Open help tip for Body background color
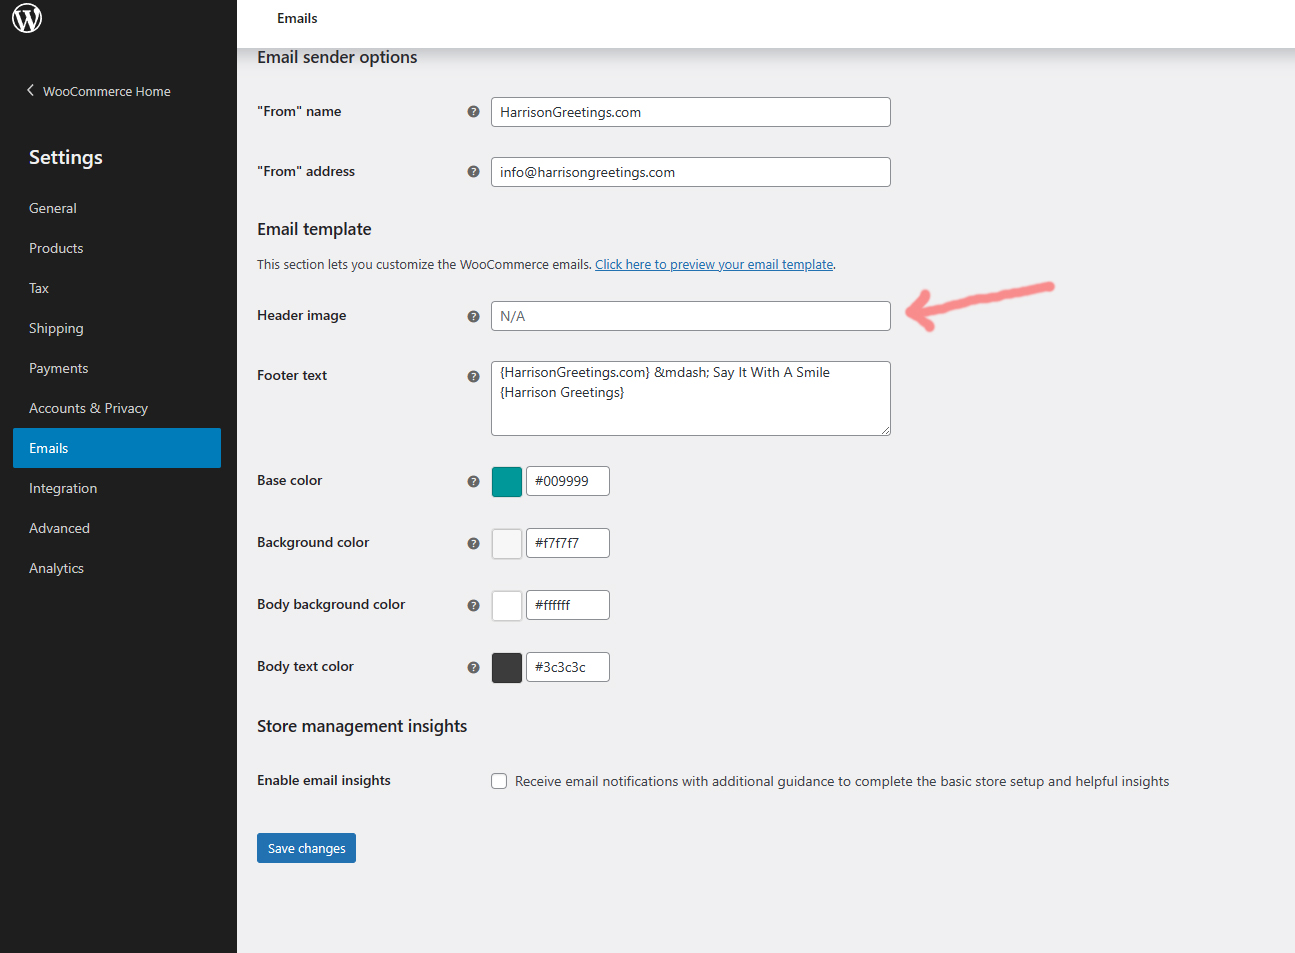The width and height of the screenshot is (1295, 953). click(x=473, y=605)
